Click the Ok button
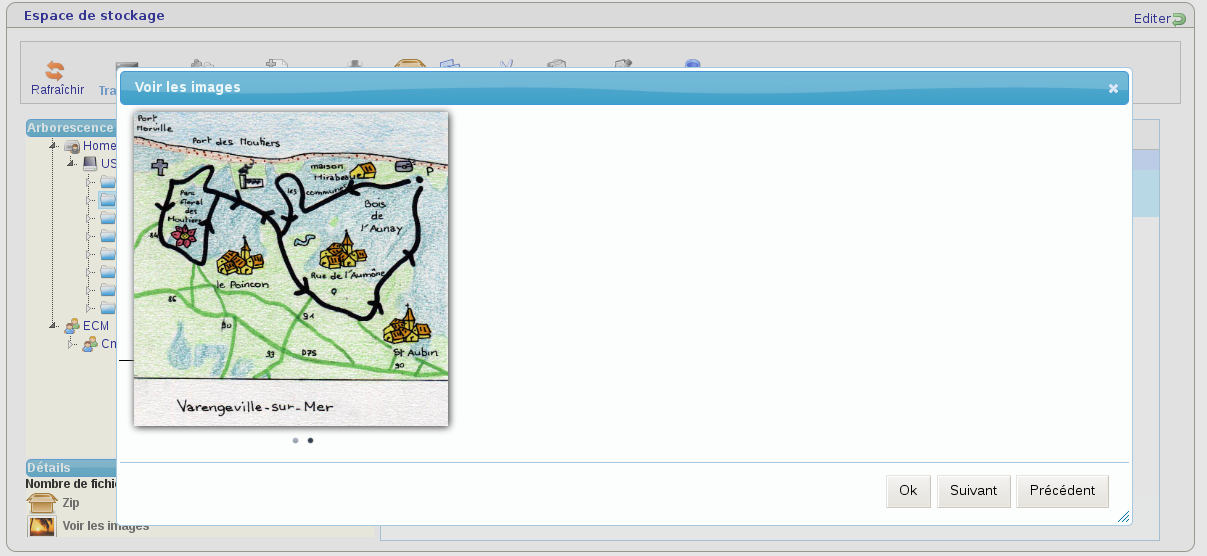The height and width of the screenshot is (556, 1207). tap(908, 491)
